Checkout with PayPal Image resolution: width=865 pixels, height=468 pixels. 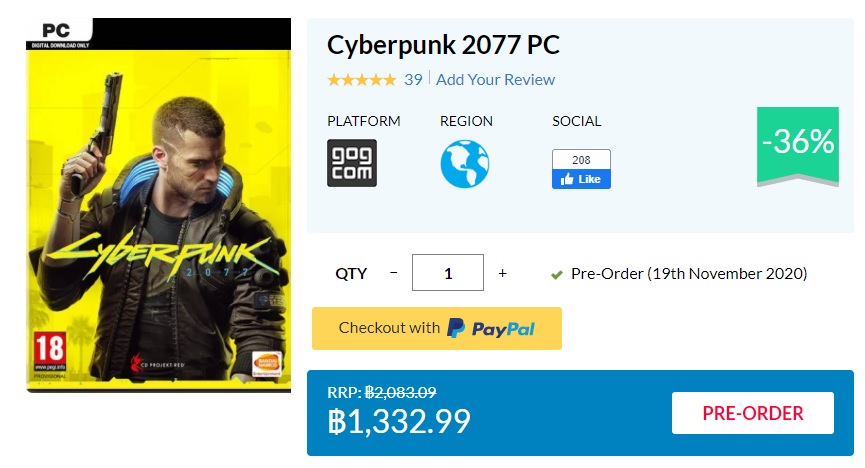pos(437,328)
